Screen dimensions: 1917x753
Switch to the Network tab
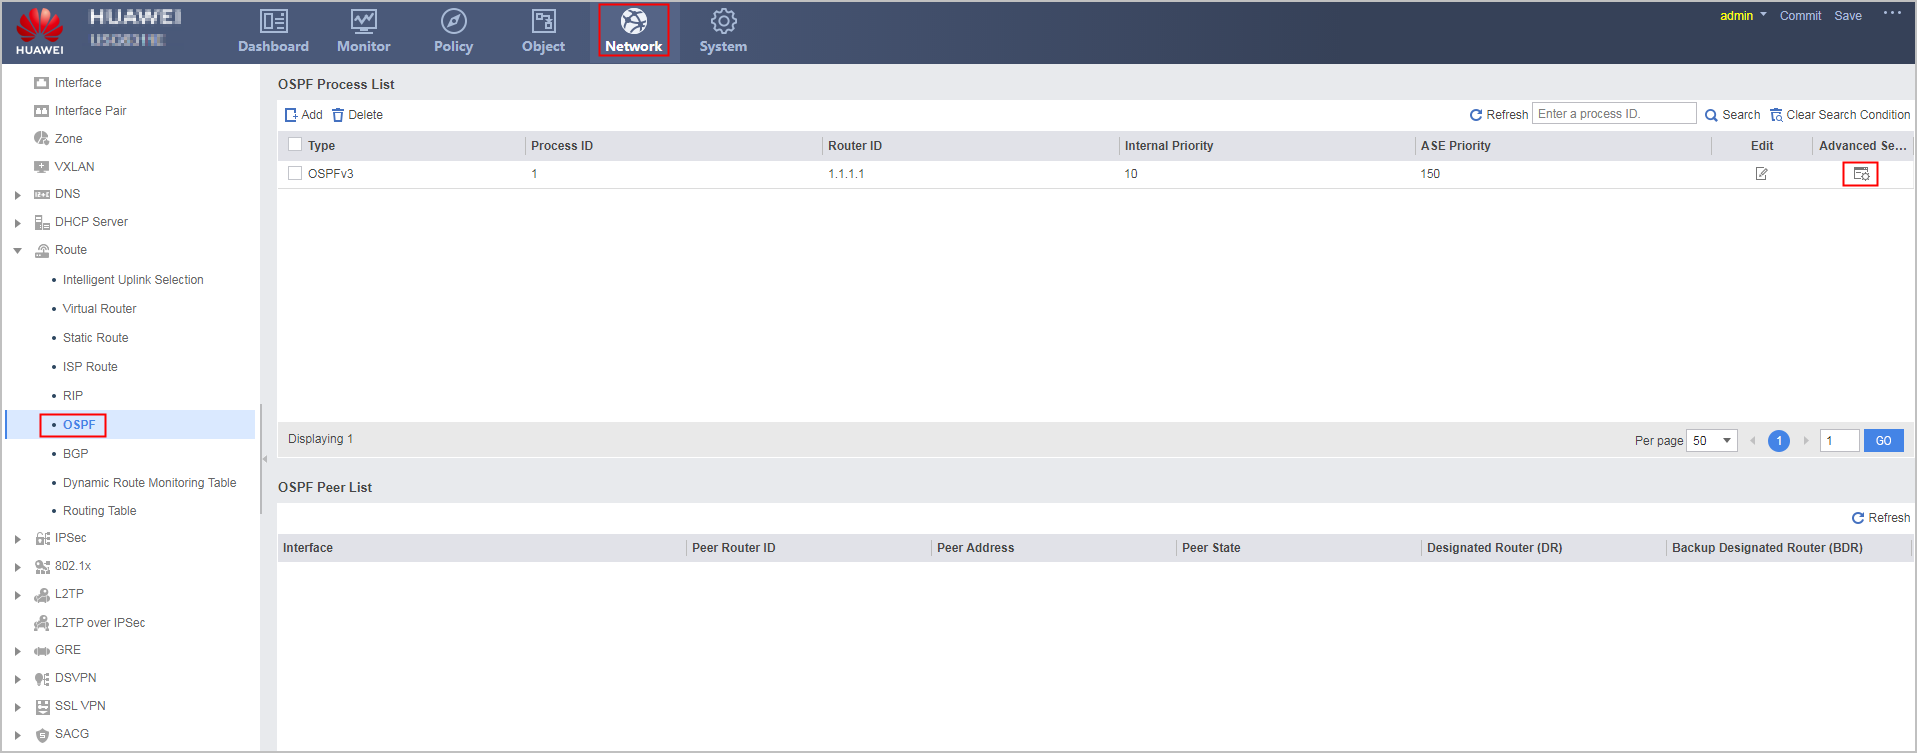[634, 31]
